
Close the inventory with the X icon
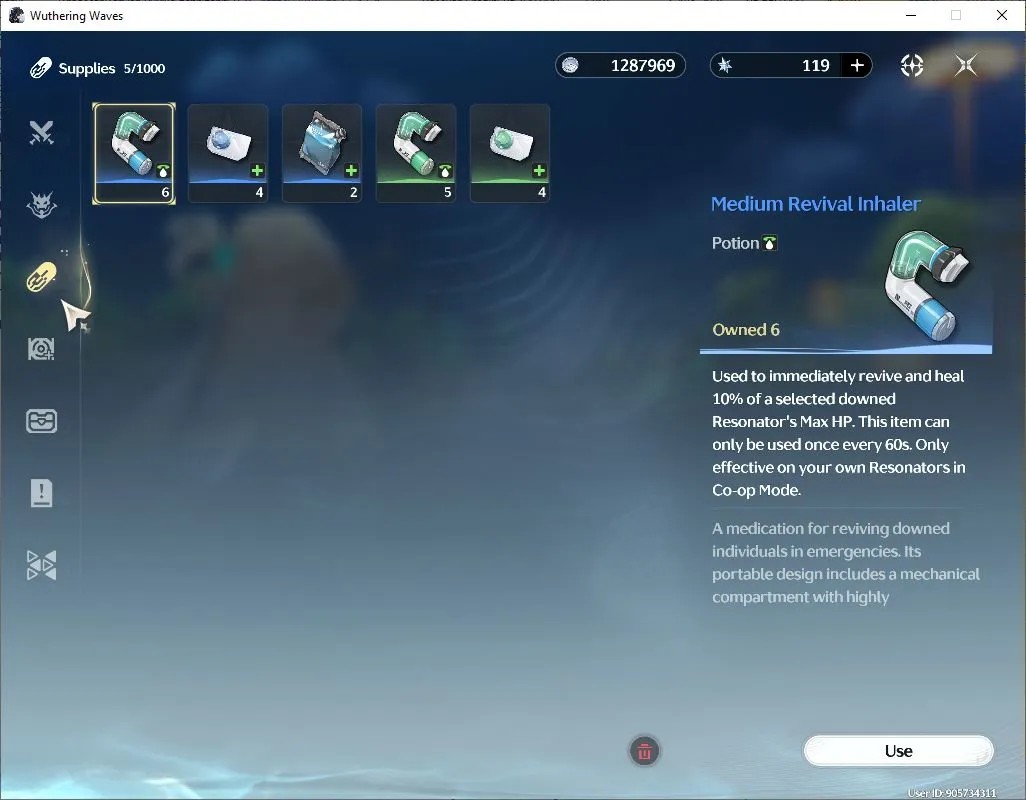click(x=966, y=65)
